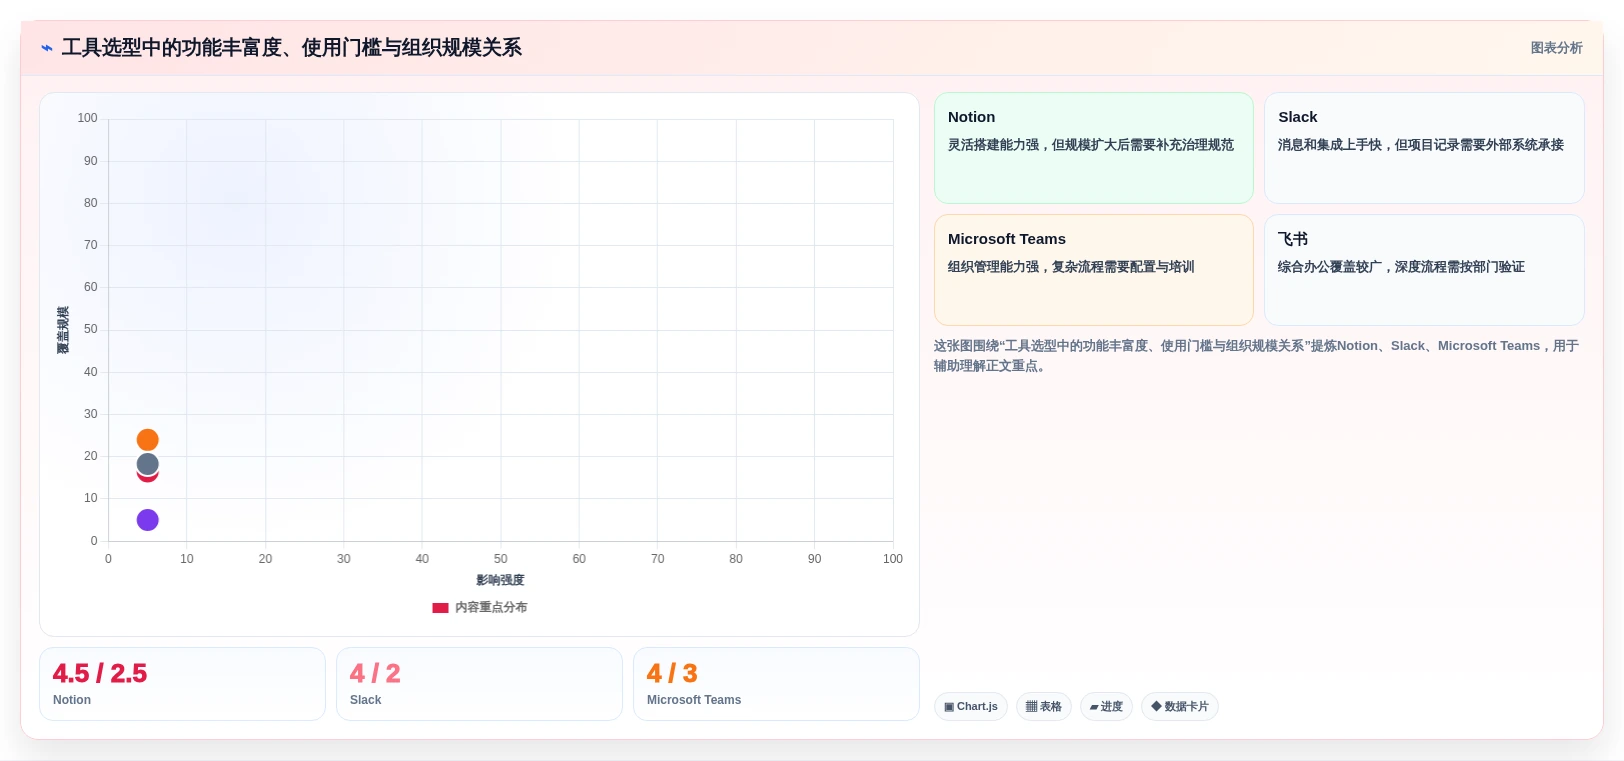Click the 4 / 3 Microsoft Teams stat card
Image resolution: width=1624 pixels, height=761 pixels.
(776, 684)
